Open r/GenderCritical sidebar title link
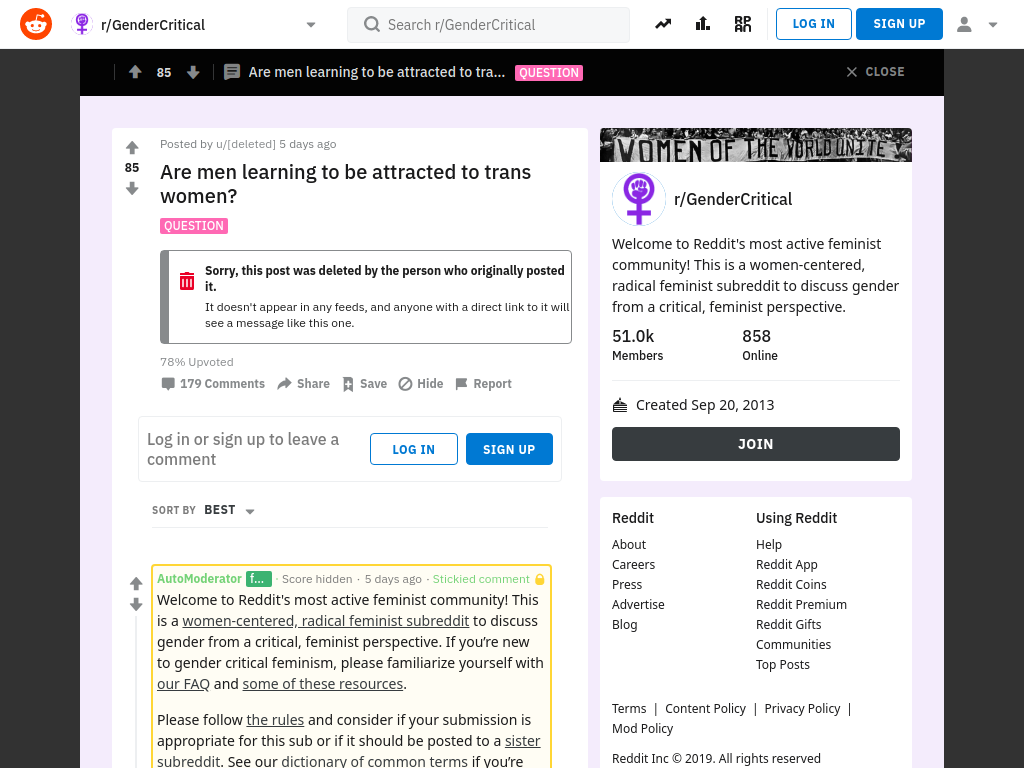This screenshot has width=1024, height=768. point(733,199)
